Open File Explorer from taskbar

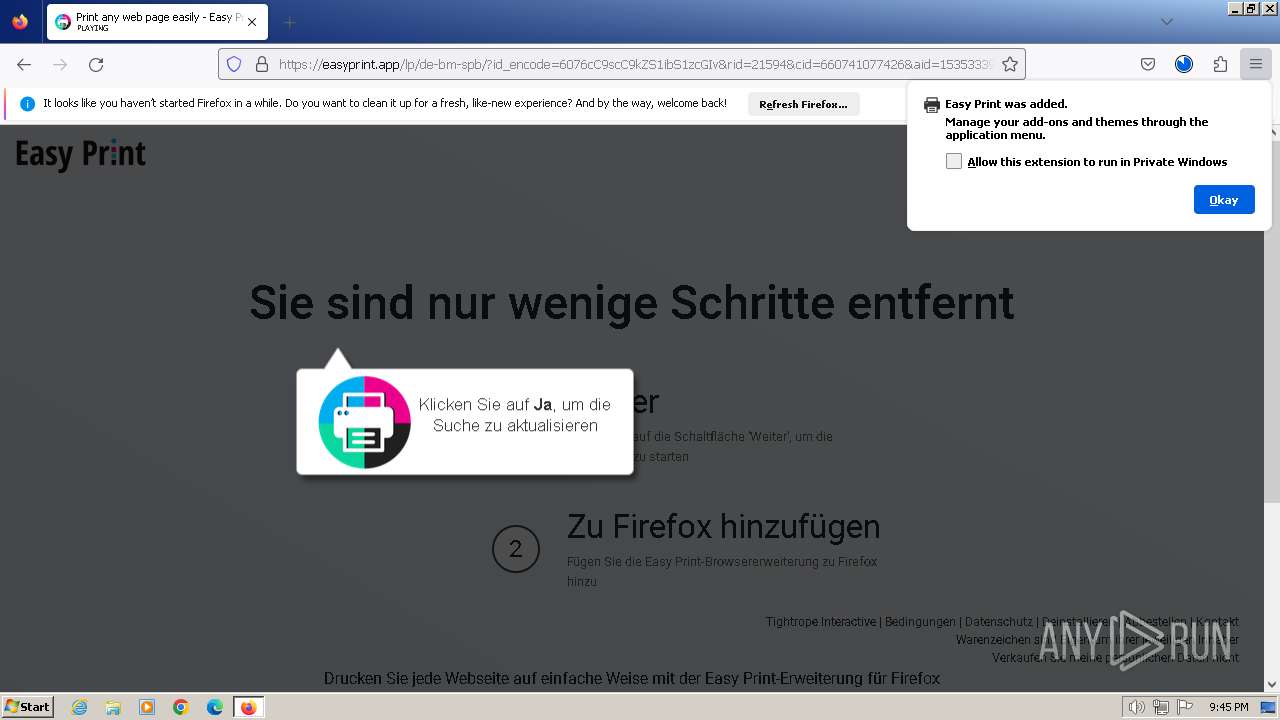click(113, 707)
